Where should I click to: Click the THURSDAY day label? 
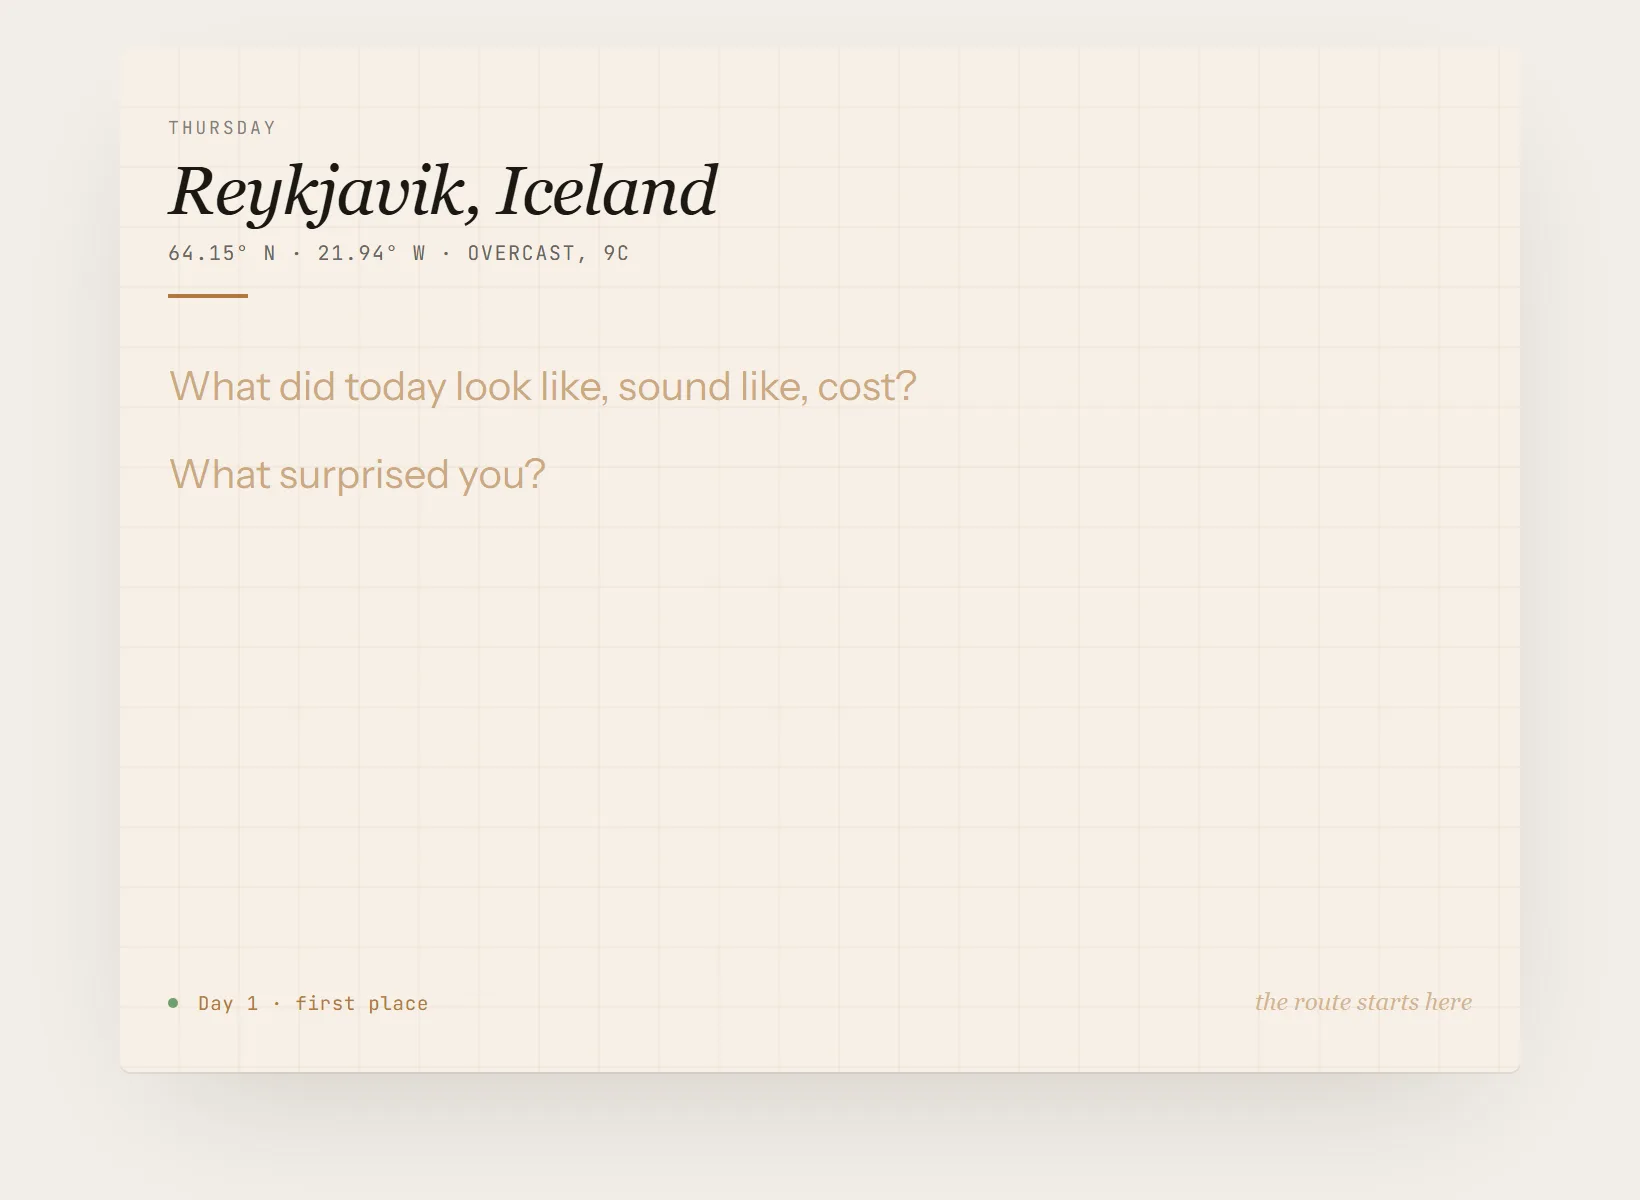pos(222,128)
